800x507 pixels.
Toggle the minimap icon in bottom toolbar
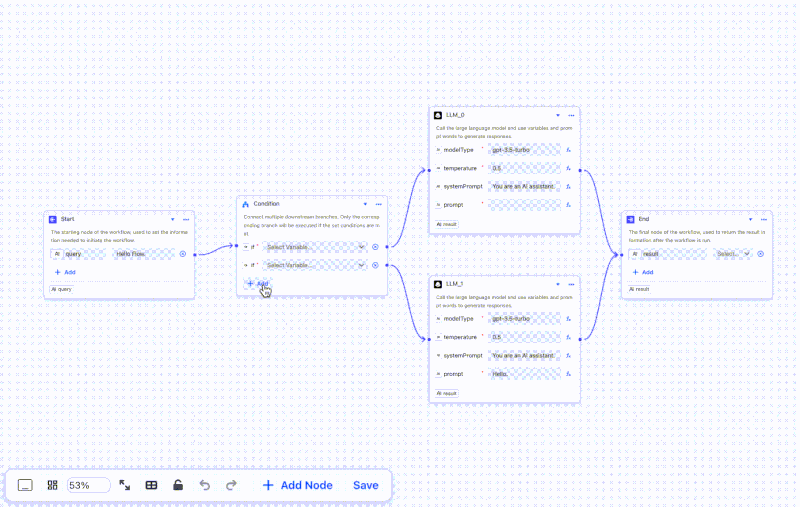[25, 485]
